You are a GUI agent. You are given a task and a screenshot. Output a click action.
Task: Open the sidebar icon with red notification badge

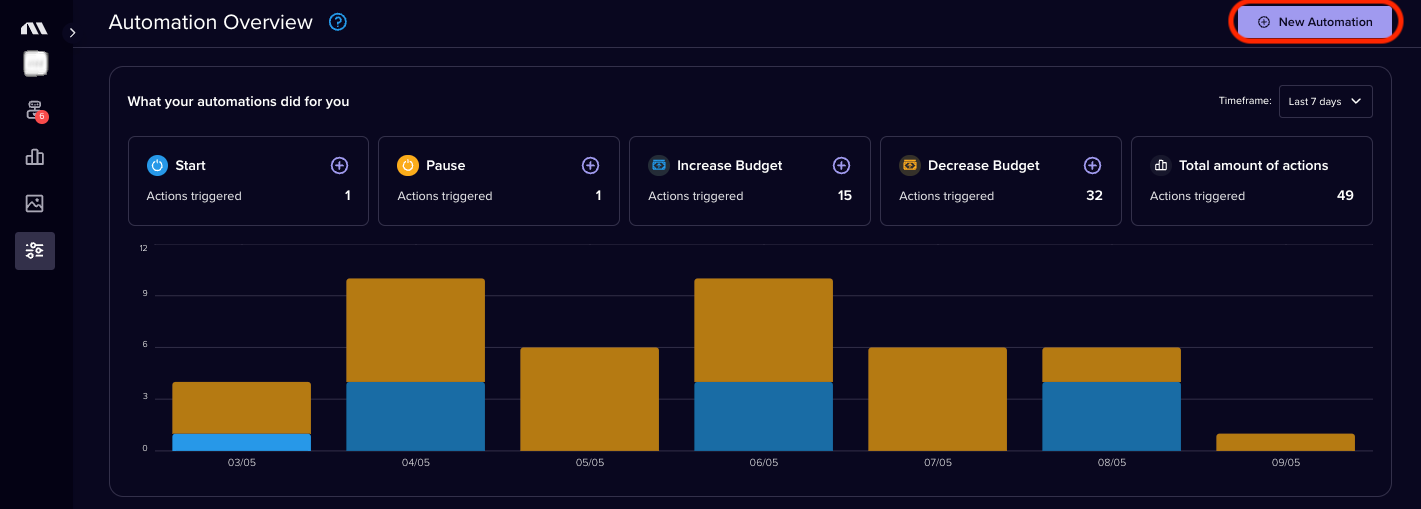[x=35, y=111]
